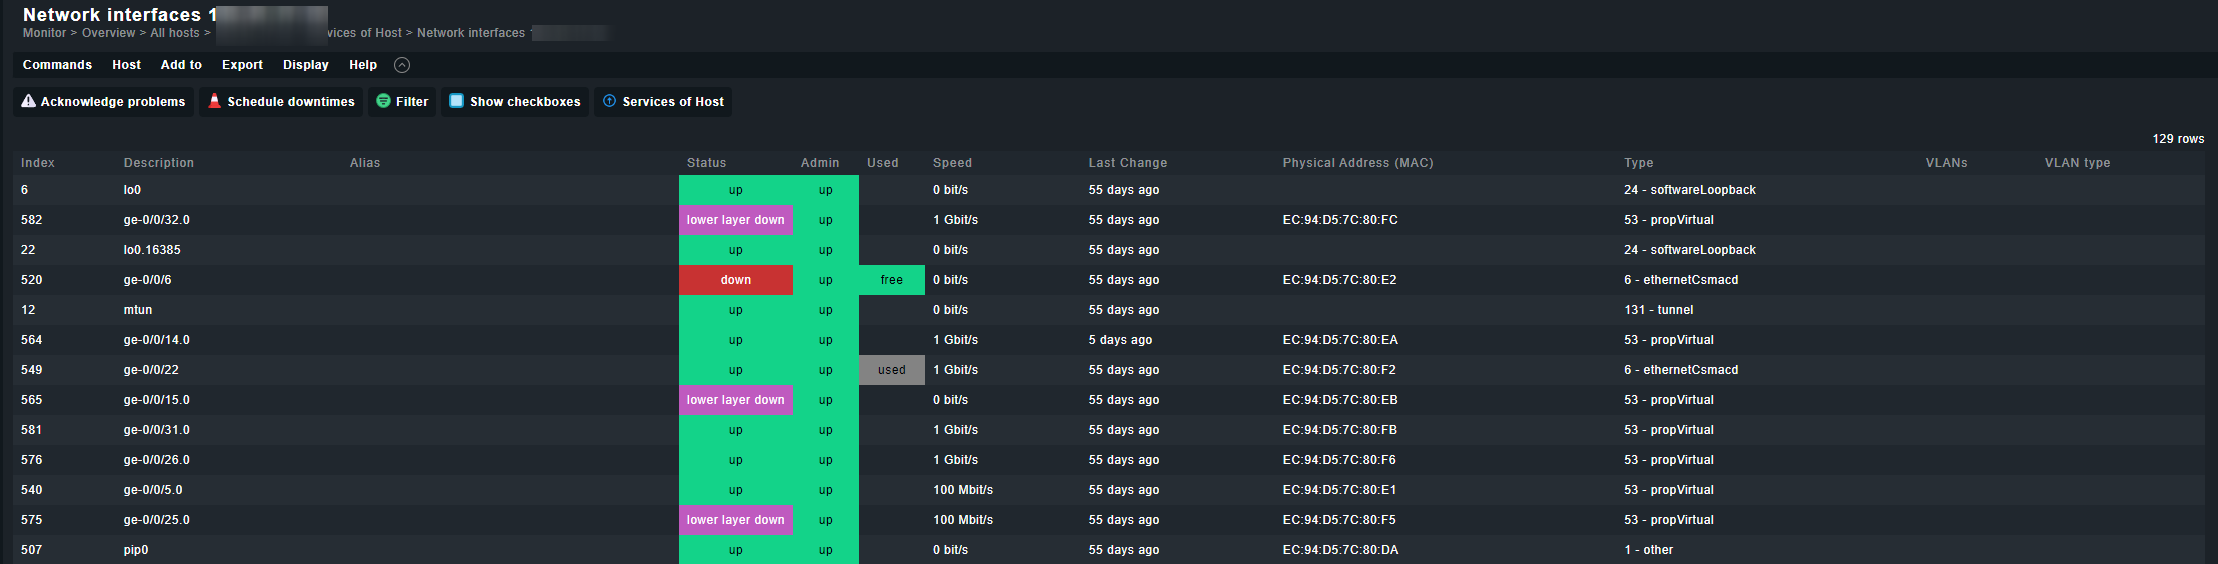Screen dimensions: 2218x564
Task: Click the Help menu item
Action: tap(363, 65)
